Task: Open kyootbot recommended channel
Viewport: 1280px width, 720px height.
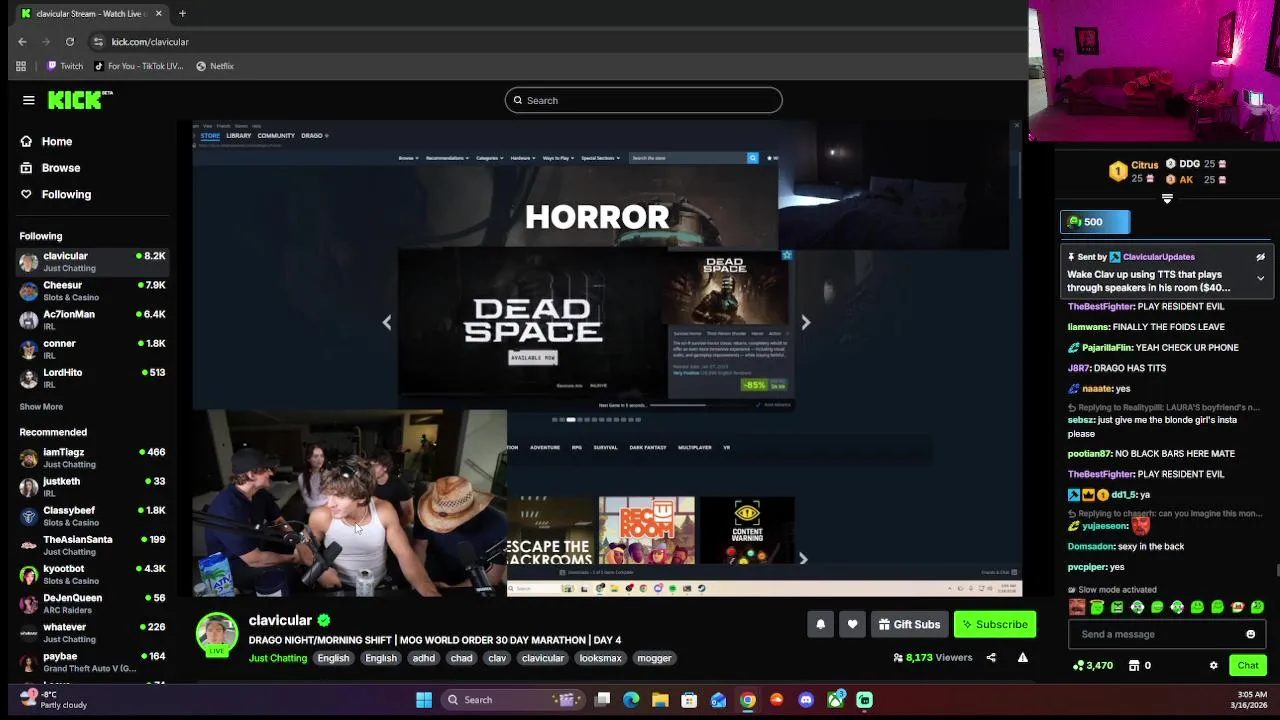Action: click(x=92, y=574)
